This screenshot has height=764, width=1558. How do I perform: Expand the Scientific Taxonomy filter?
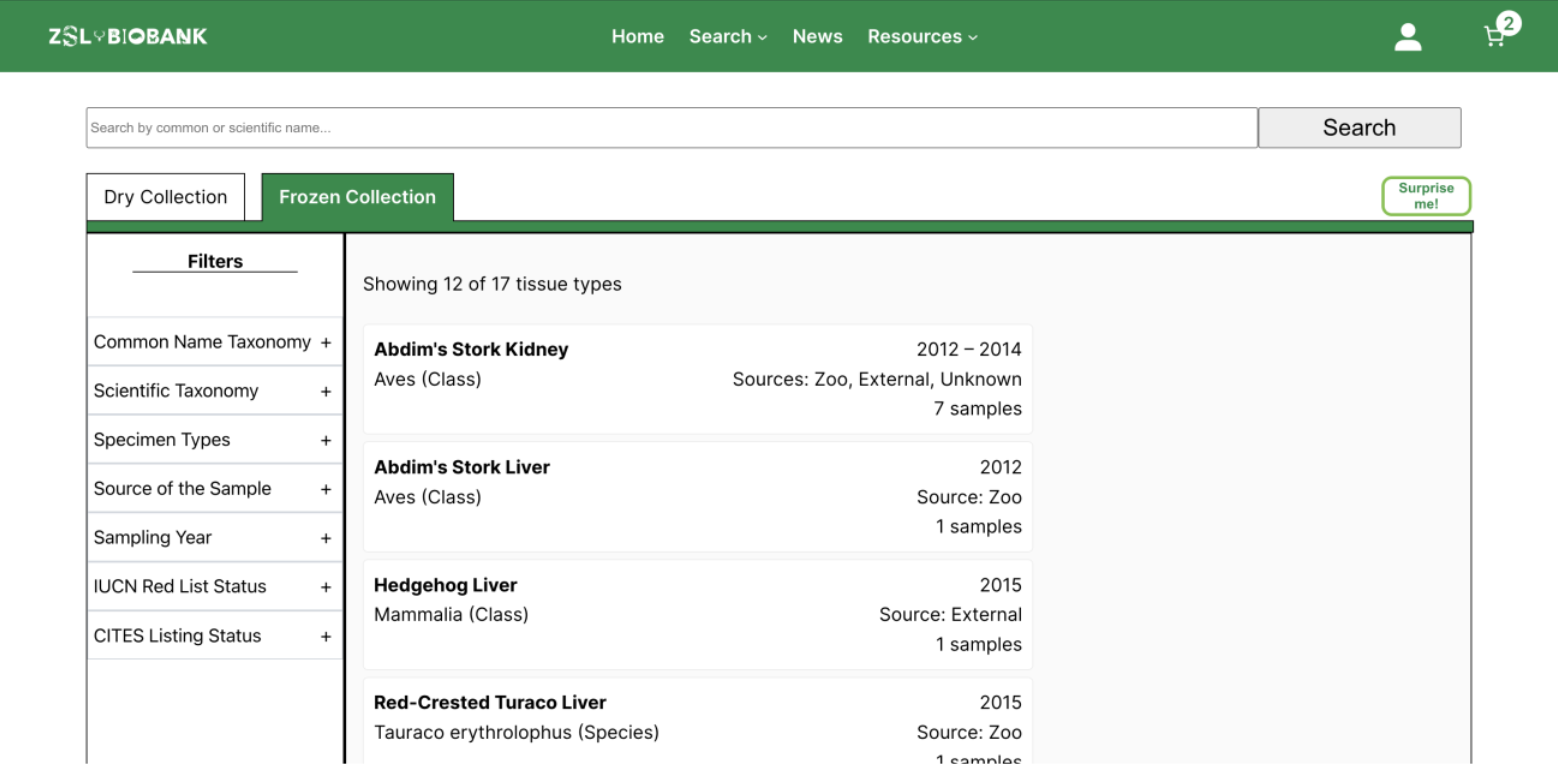[215, 391]
